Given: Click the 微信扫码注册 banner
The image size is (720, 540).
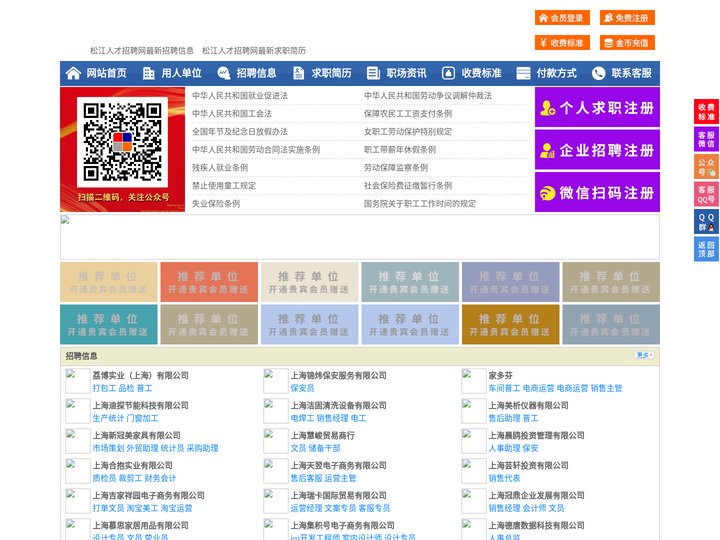Looking at the screenshot, I should coord(597,192).
